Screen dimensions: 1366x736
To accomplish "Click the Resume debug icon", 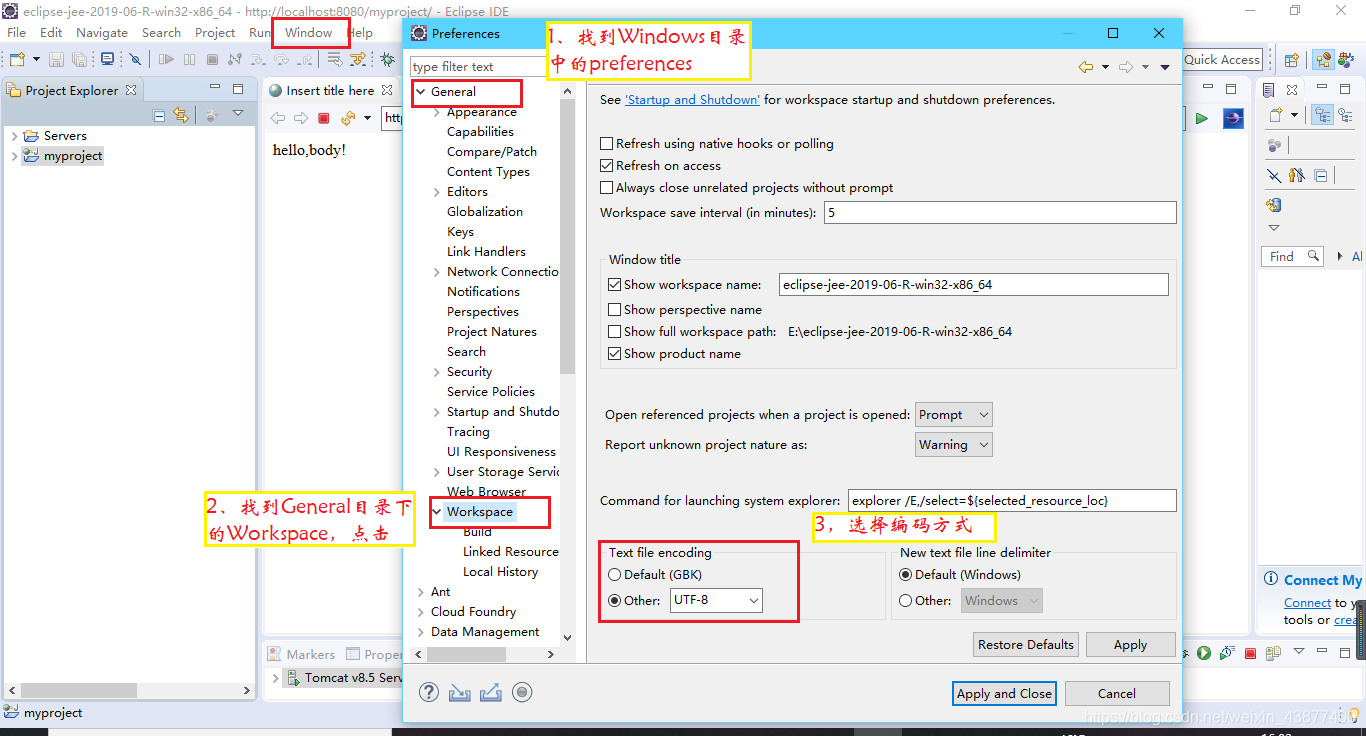I will 166,60.
